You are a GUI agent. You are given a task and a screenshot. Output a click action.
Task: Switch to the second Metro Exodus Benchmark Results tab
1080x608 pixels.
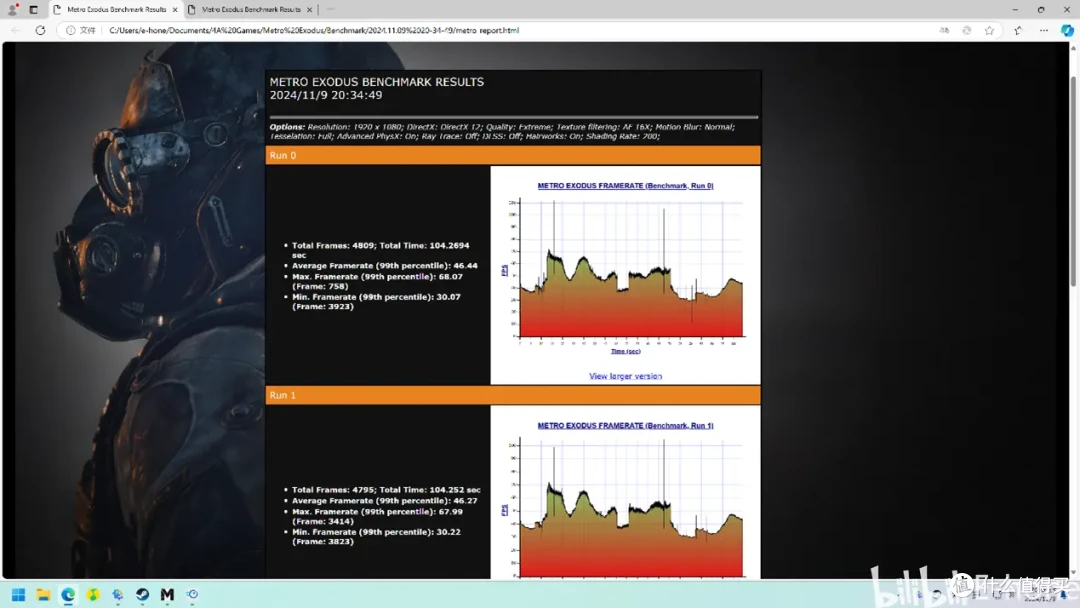pos(251,10)
